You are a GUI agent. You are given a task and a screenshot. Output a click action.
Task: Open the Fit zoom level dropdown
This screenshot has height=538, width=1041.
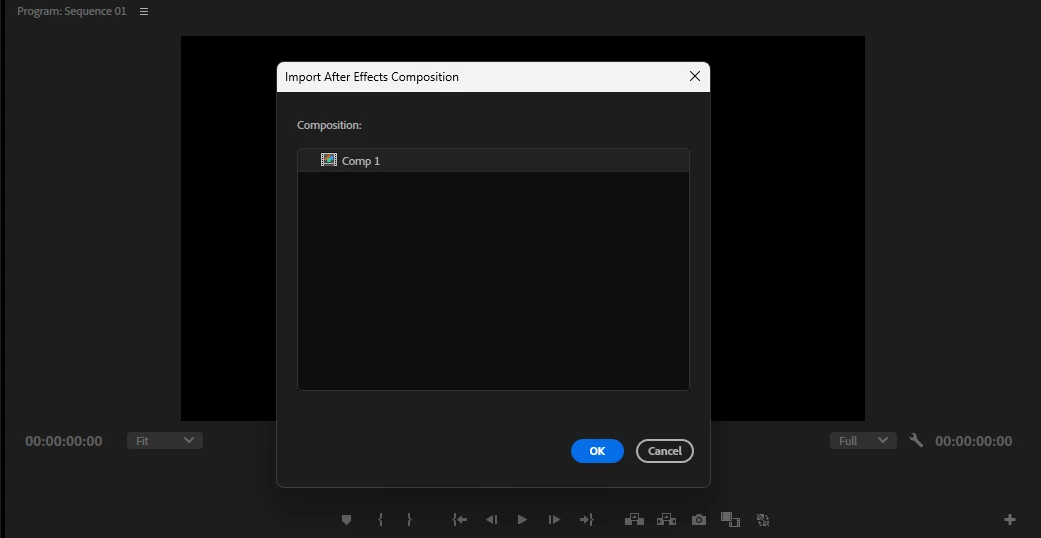165,440
